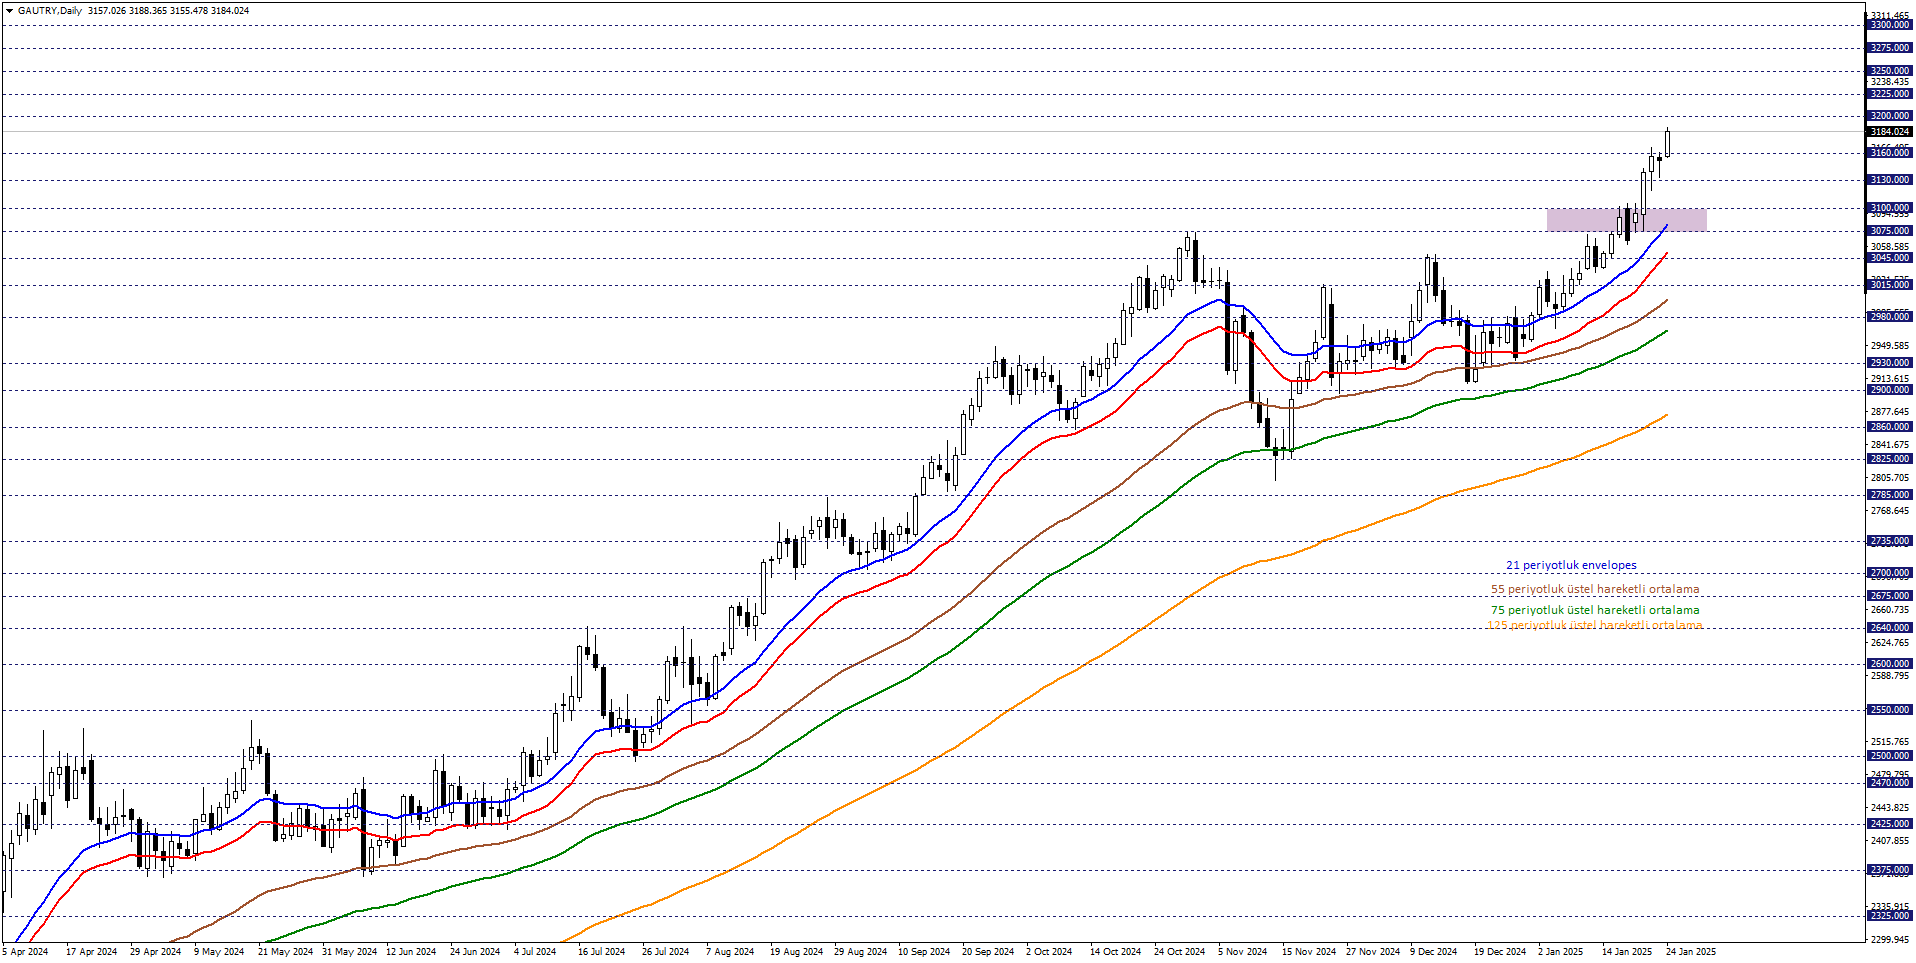
Task: Click the 2900.000 horizontal level label
Action: (1890, 390)
